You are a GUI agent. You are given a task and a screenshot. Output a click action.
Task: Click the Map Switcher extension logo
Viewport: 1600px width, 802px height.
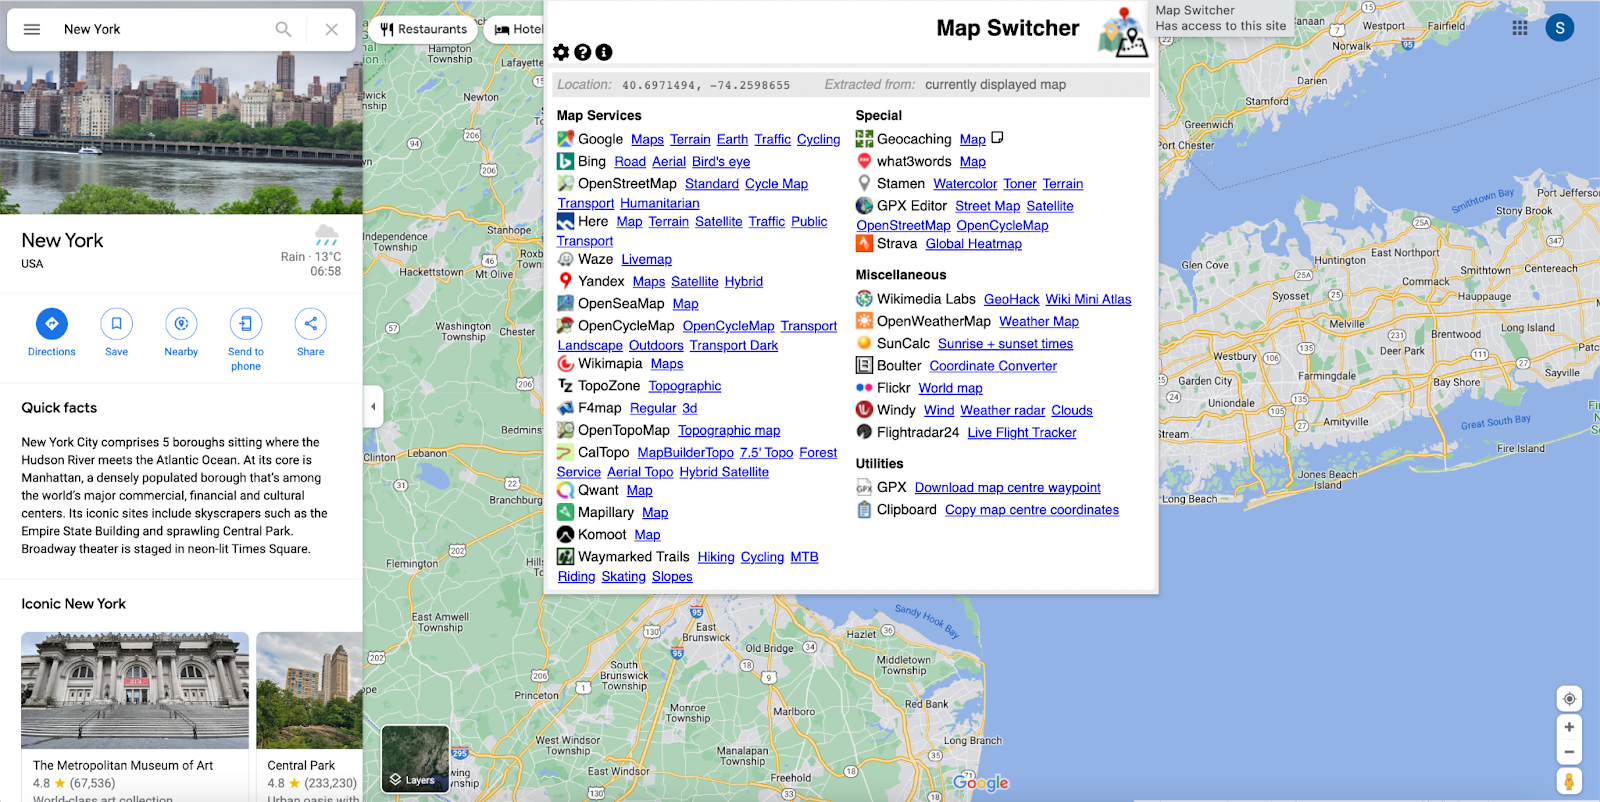pos(1122,31)
